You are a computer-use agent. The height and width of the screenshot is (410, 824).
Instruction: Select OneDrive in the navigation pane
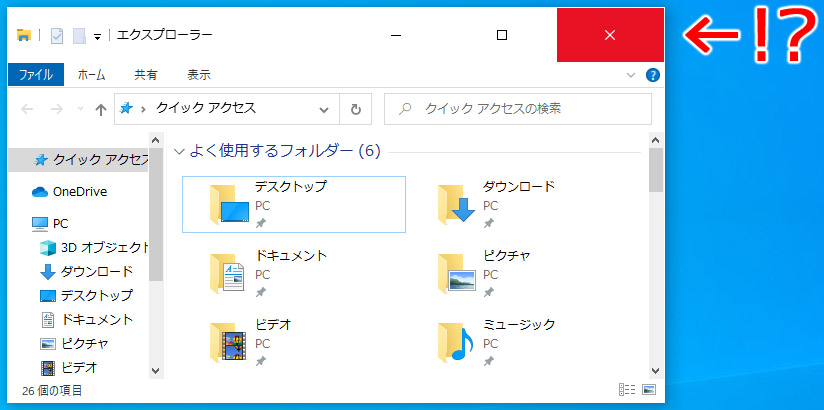69,192
